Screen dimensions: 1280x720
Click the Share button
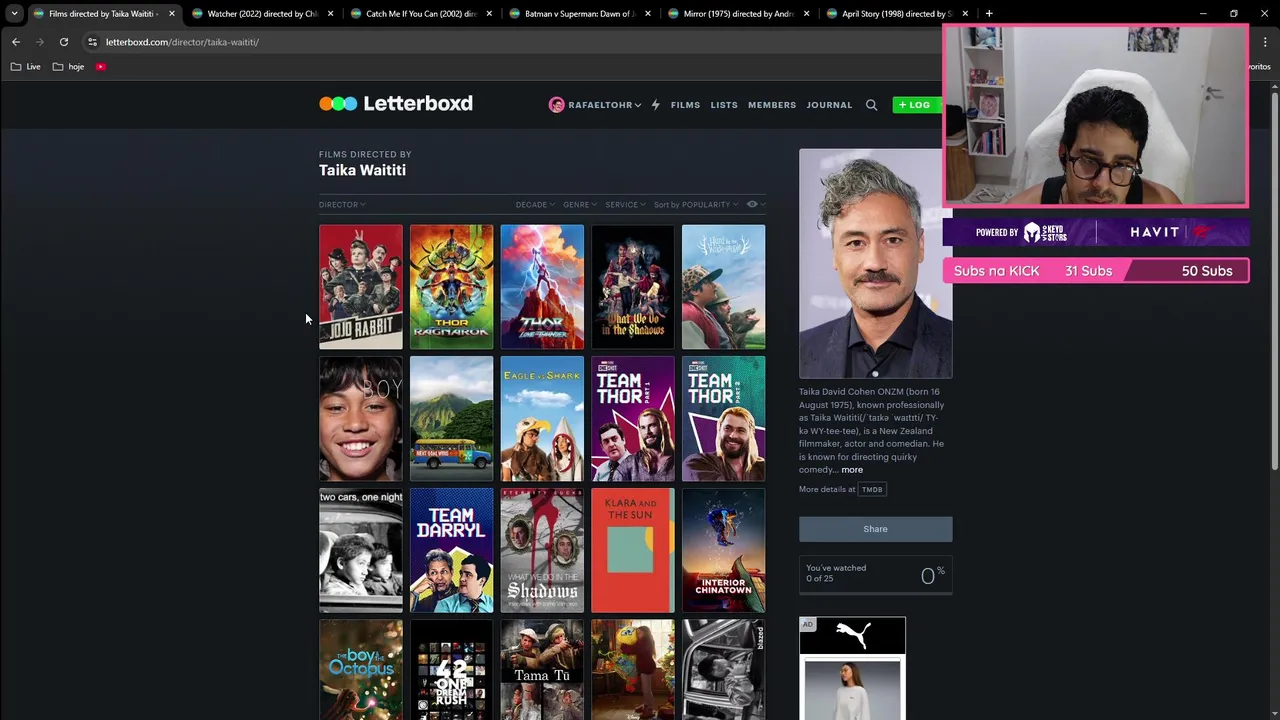[875, 529]
